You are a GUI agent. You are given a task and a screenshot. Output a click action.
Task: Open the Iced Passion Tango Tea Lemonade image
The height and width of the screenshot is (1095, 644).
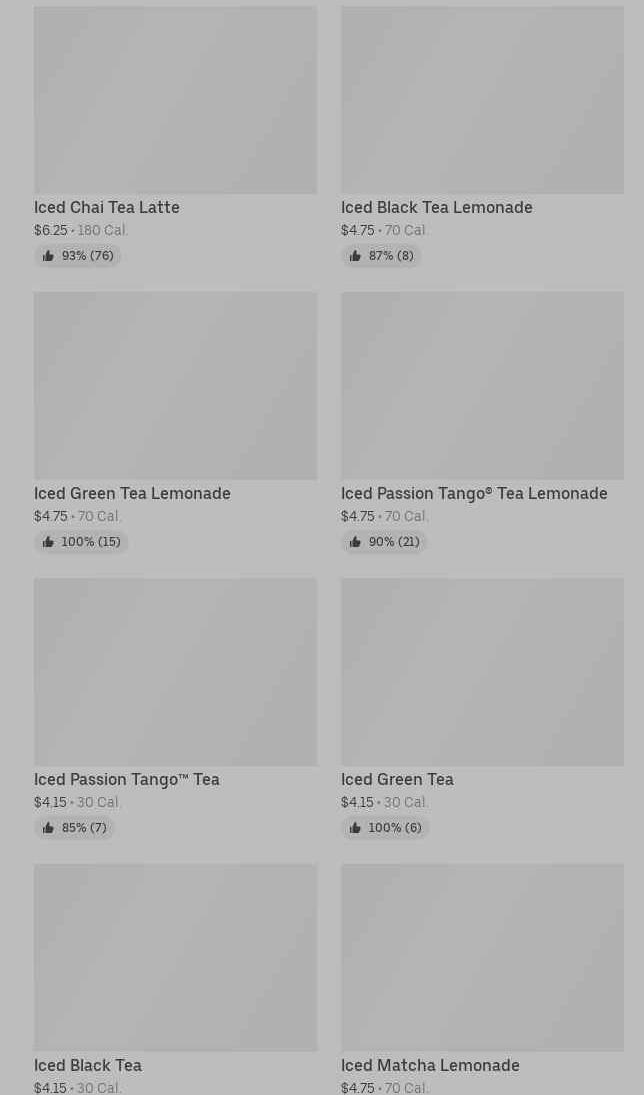(482, 386)
